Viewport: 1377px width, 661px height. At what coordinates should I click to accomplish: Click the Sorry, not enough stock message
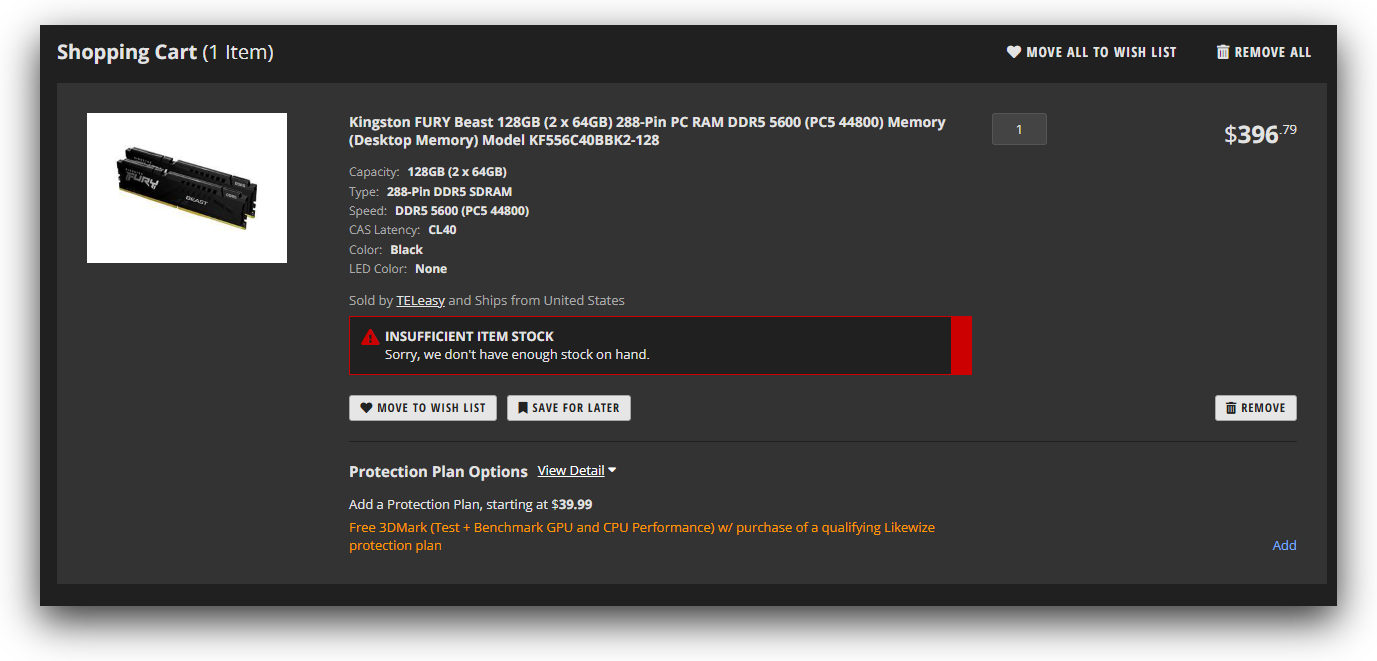coord(517,354)
